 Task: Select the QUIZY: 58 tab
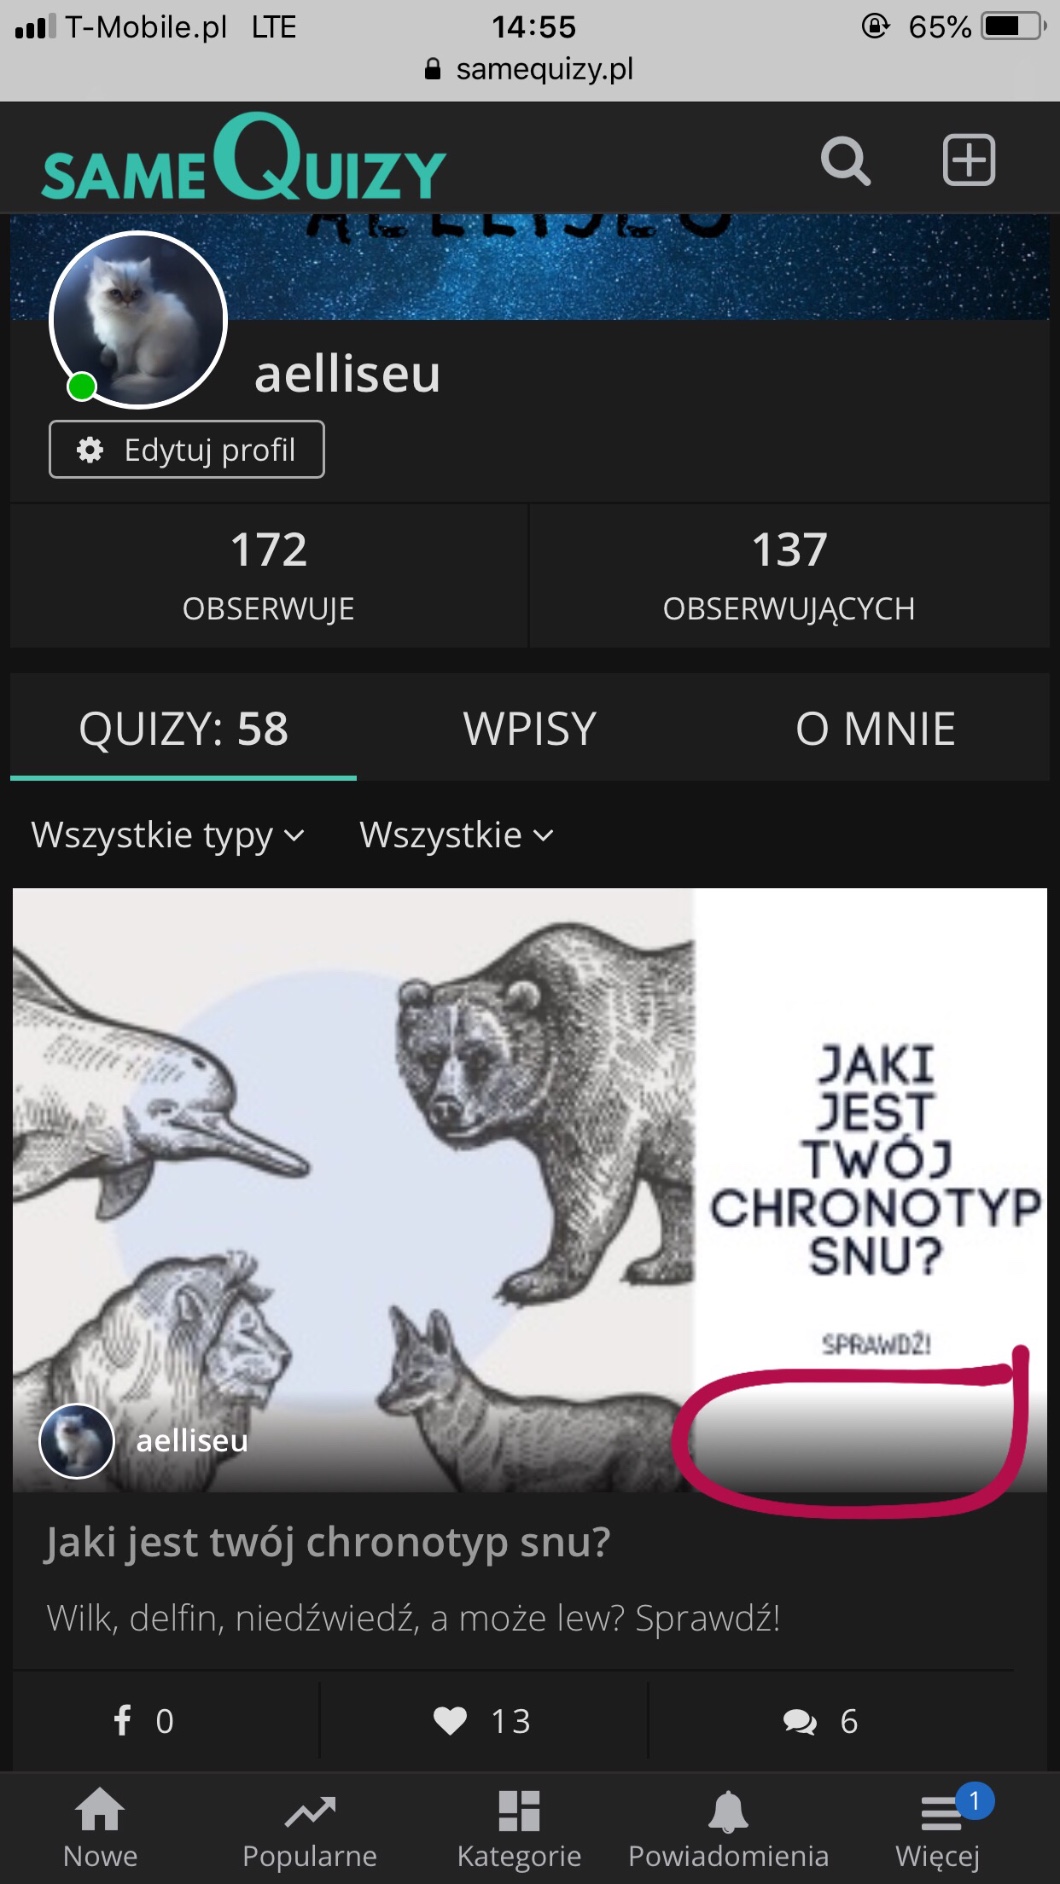point(183,728)
